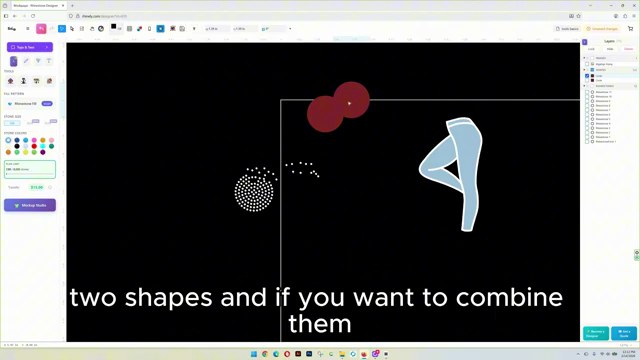640x360 pixels.
Task: Pick the black stone color
Action: pyautogui.click(x=17, y=146)
